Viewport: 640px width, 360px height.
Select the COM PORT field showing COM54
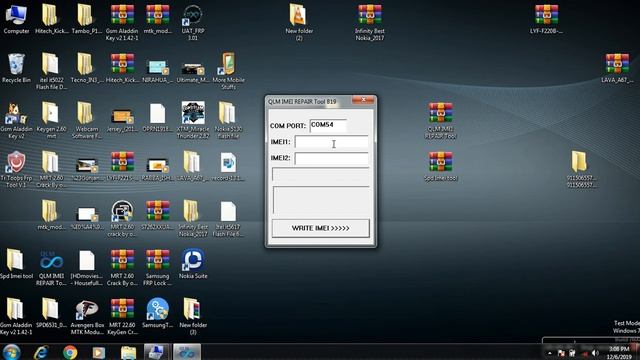tap(328, 125)
